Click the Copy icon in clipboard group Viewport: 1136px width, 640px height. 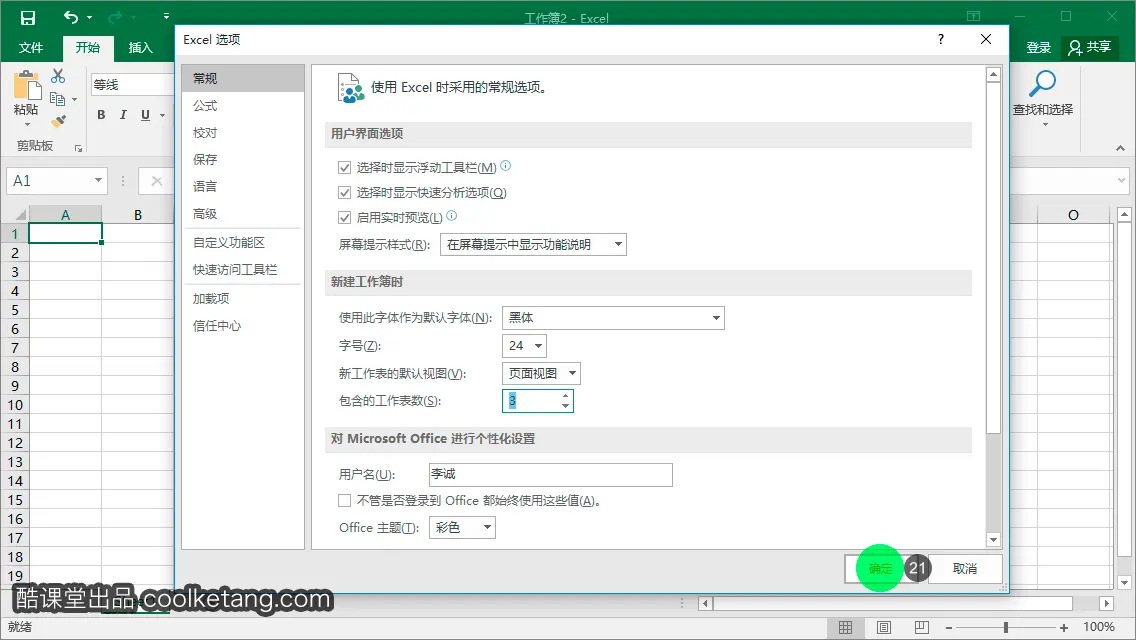click(57, 99)
